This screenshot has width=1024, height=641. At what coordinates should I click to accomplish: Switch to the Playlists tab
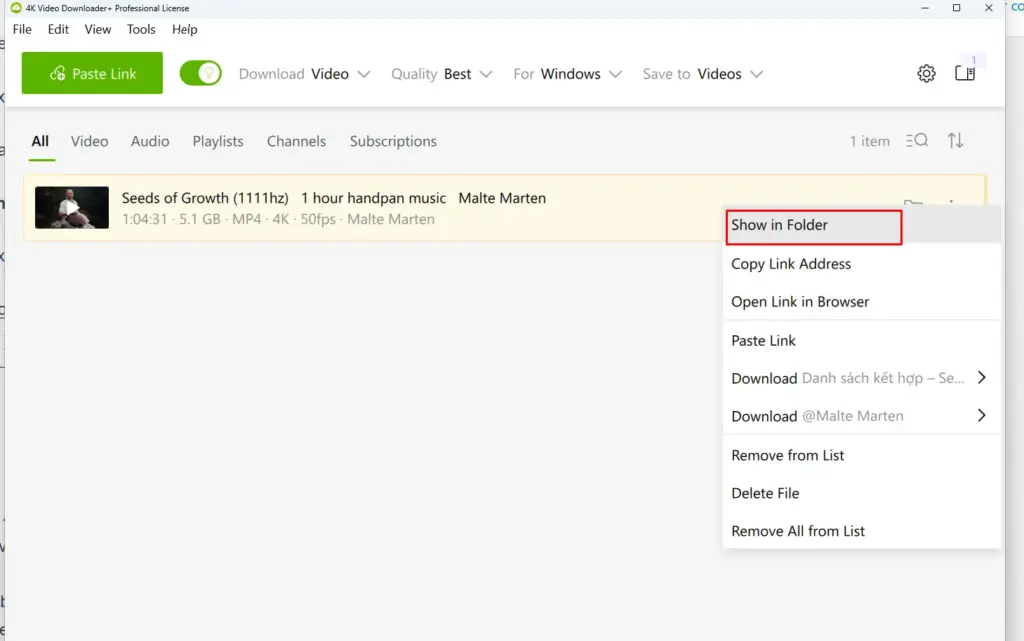coord(218,141)
